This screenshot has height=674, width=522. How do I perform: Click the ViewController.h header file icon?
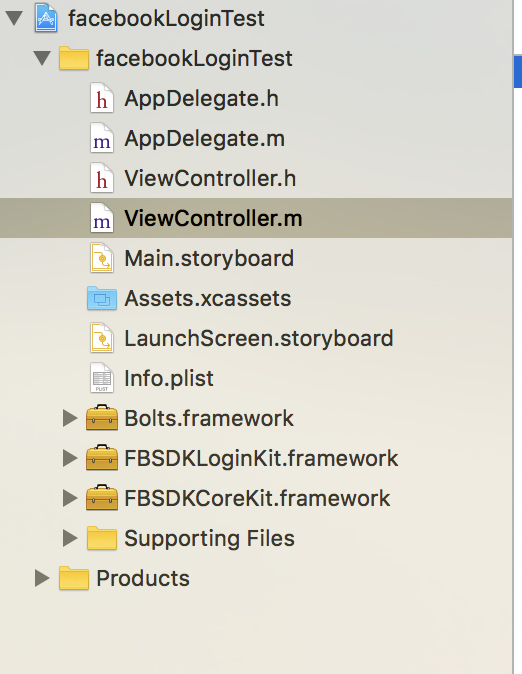[x=102, y=178]
